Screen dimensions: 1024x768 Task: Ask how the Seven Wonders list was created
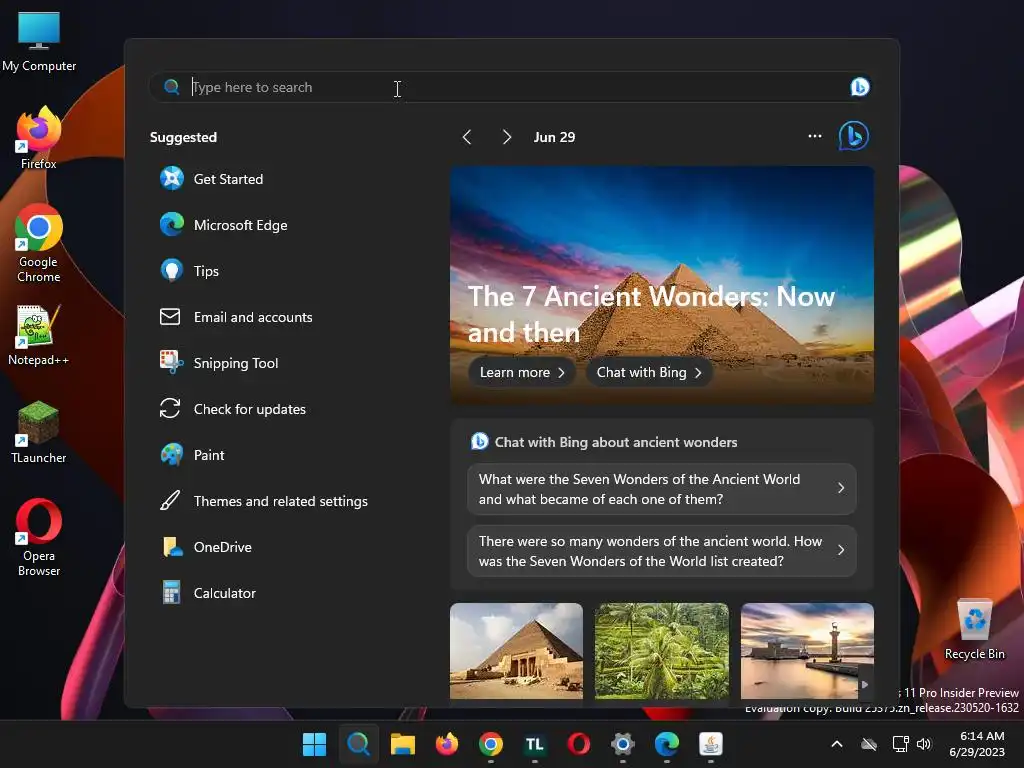tap(662, 551)
